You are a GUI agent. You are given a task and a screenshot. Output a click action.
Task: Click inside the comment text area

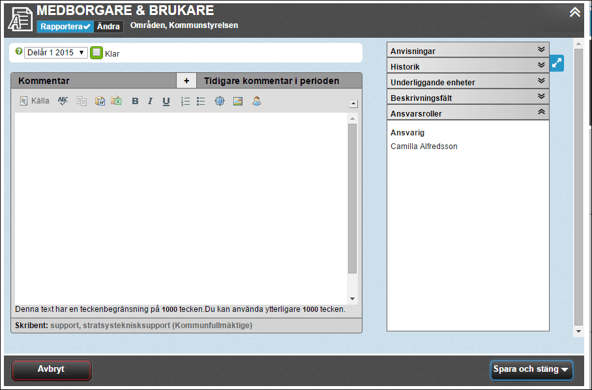point(181,208)
